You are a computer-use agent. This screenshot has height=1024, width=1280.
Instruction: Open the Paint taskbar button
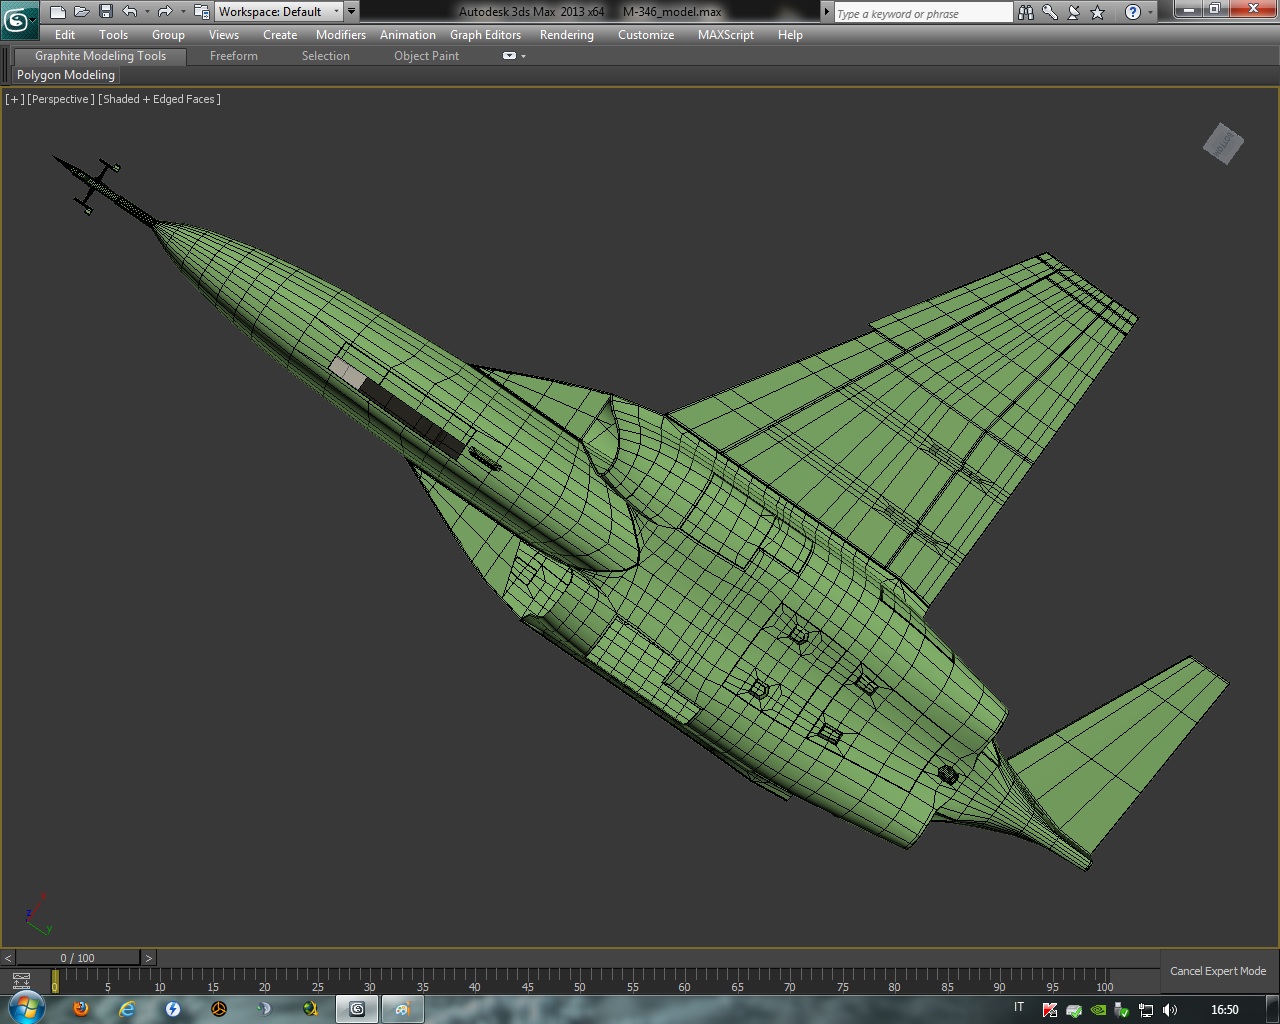point(402,1009)
